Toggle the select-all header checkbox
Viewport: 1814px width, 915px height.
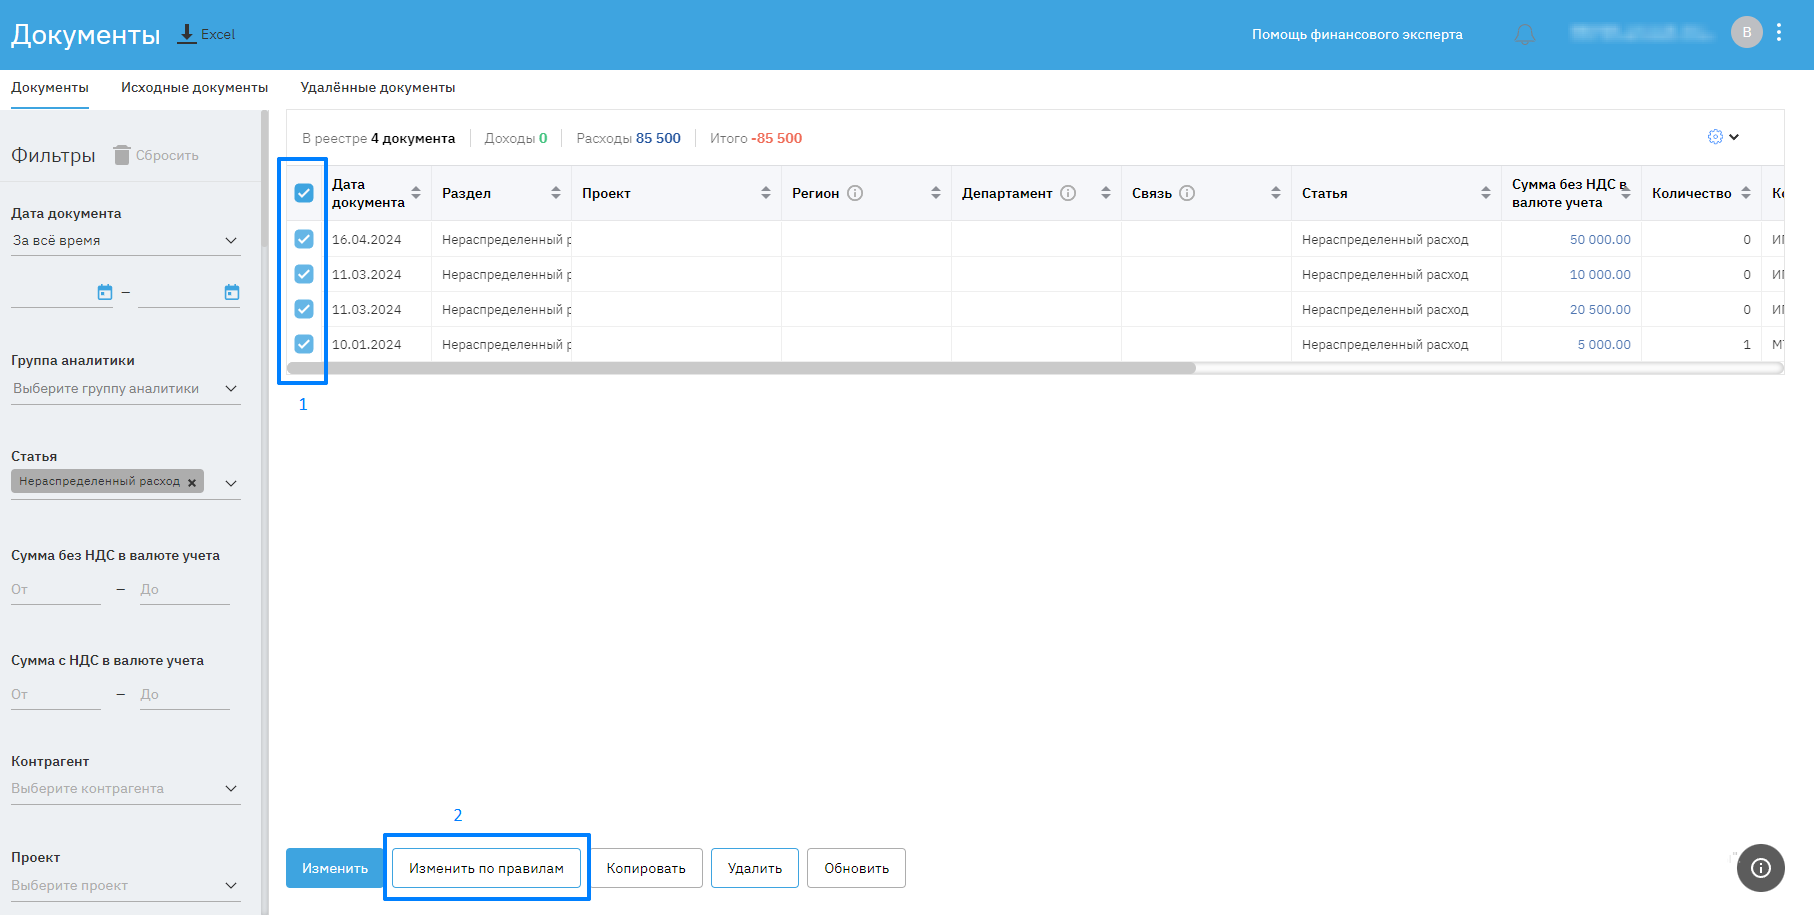point(304,193)
